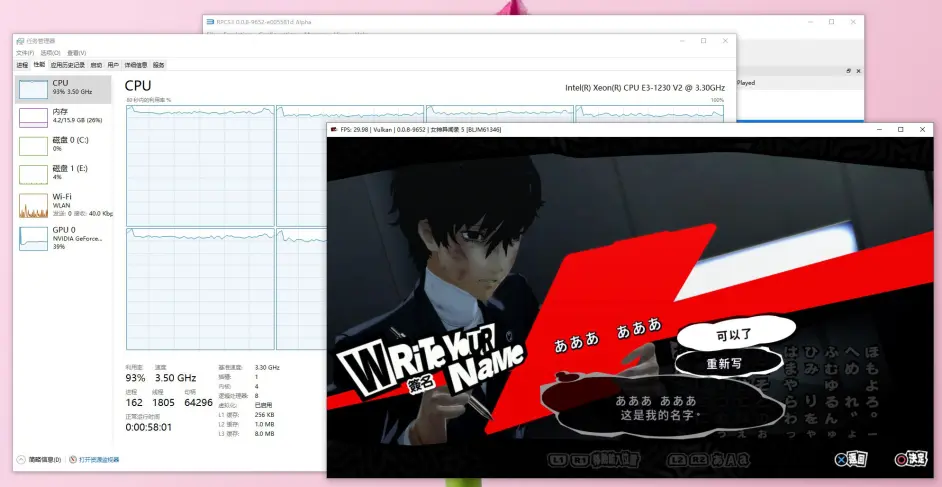The image size is (942, 487).
Task: Switch to the 用户 tab
Action: click(114, 65)
